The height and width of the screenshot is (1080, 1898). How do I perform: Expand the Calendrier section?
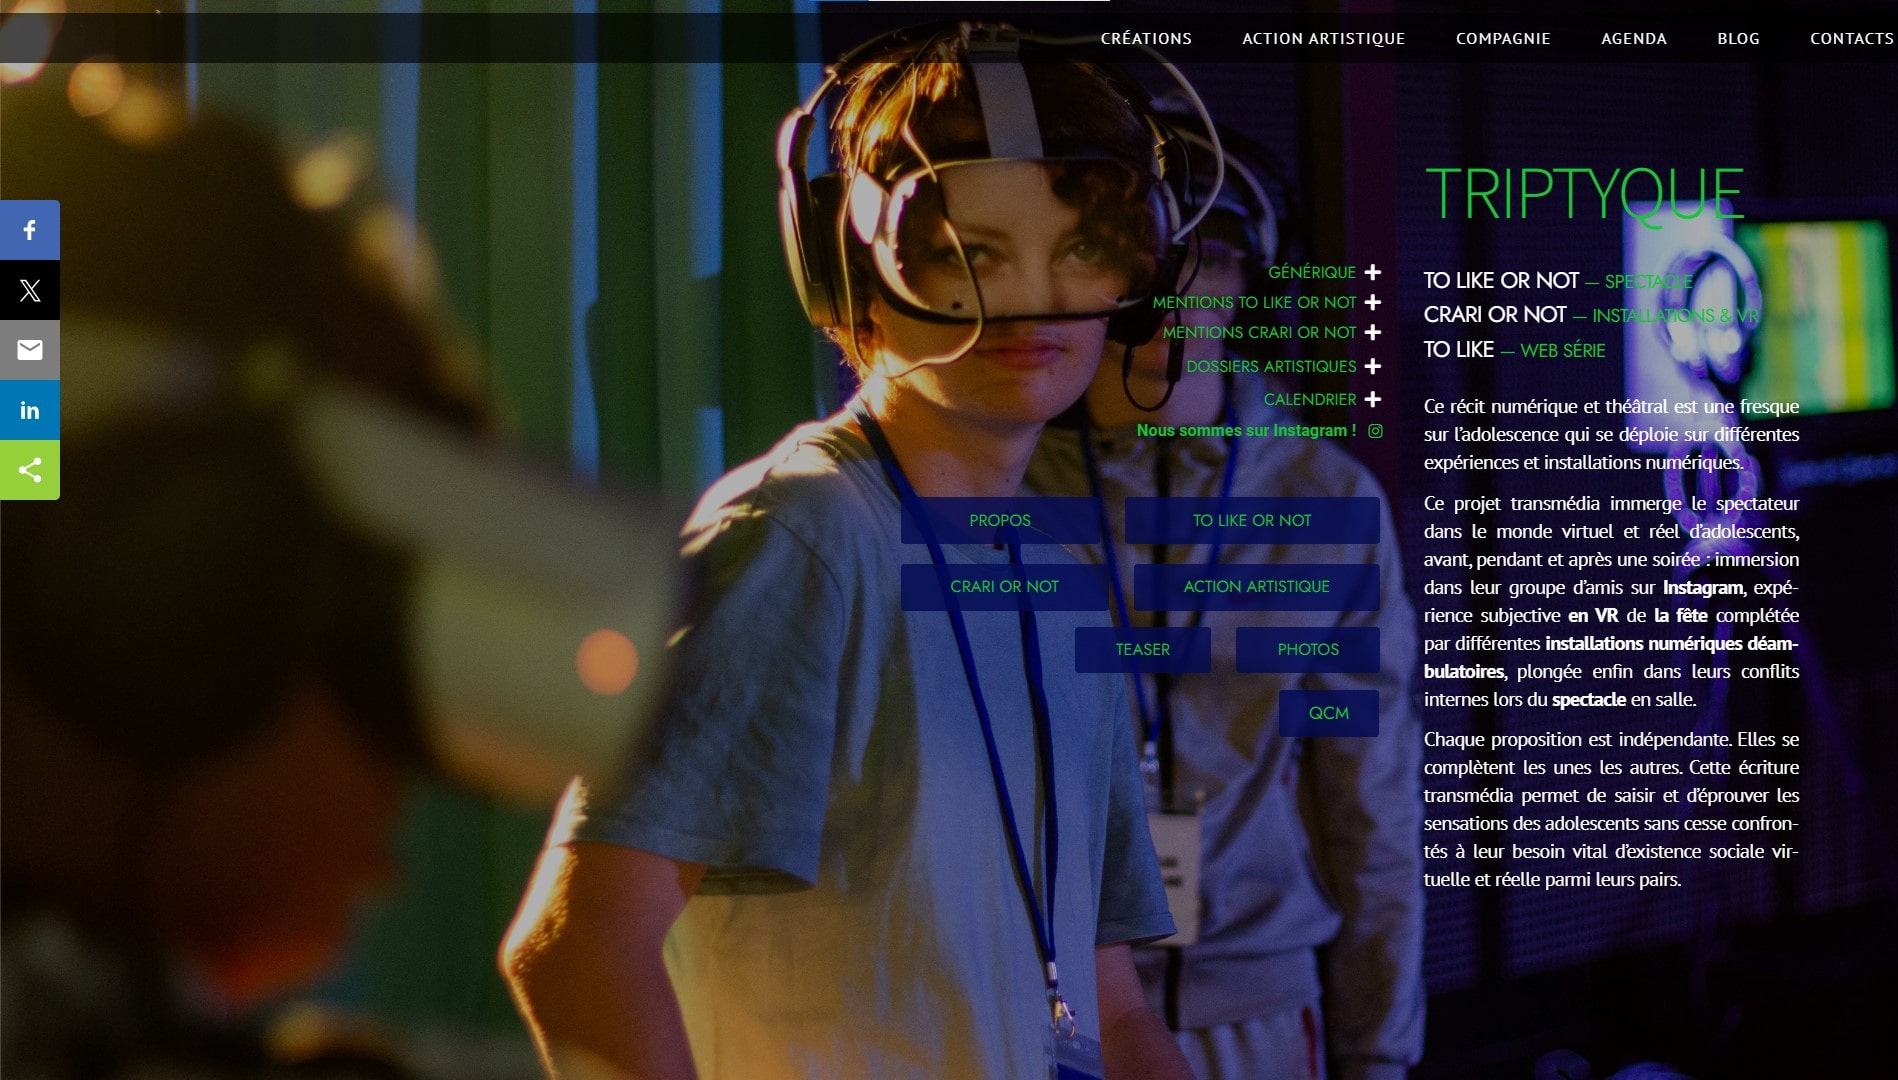[x=1372, y=399]
